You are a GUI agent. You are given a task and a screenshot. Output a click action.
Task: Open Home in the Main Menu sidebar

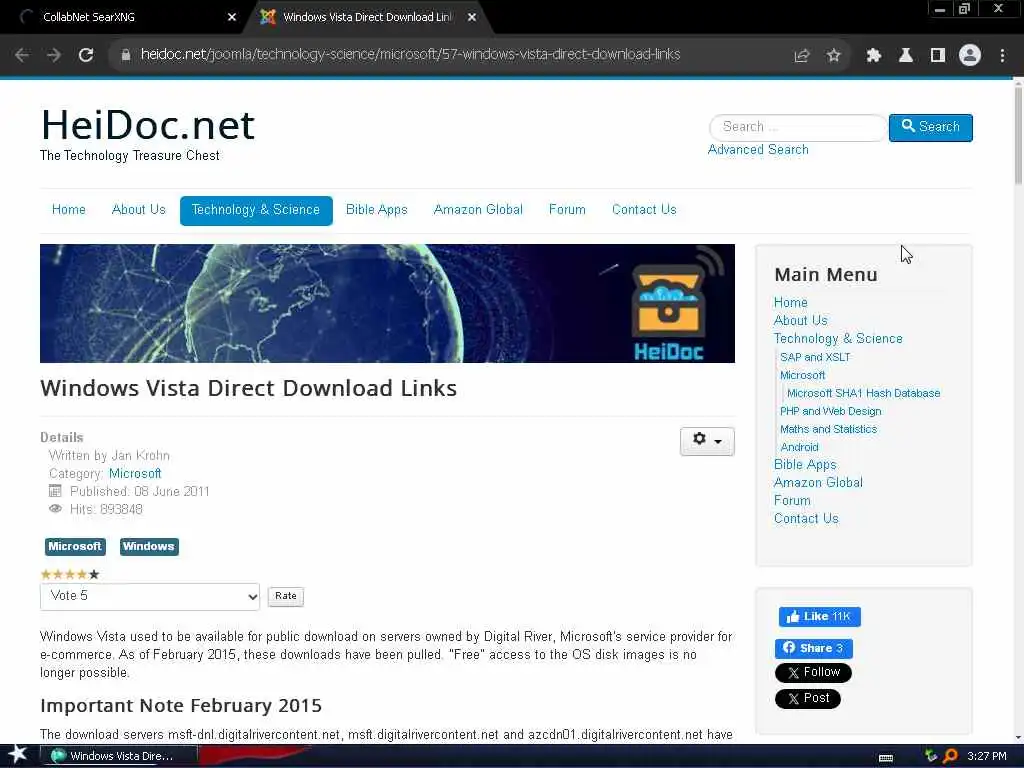tap(791, 303)
